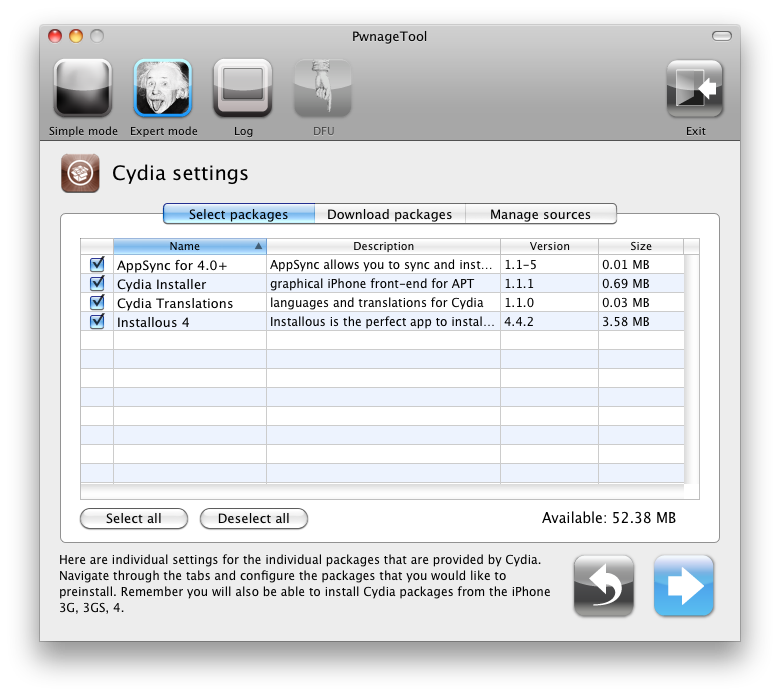
Task: Select the 'Installous 4' row name
Action: 153,322
